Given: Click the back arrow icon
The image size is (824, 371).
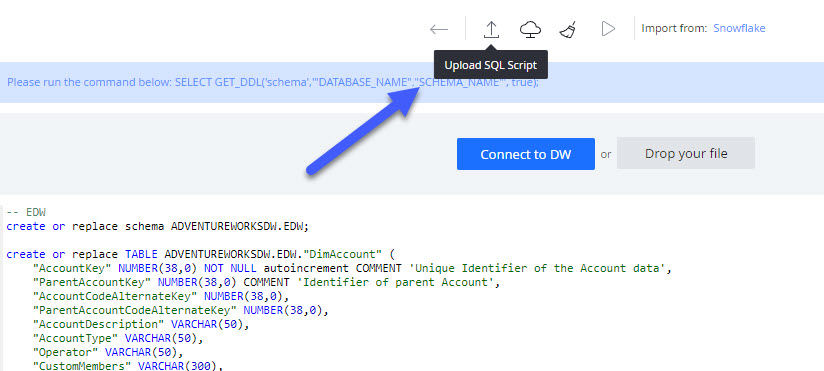Looking at the screenshot, I should coord(439,29).
